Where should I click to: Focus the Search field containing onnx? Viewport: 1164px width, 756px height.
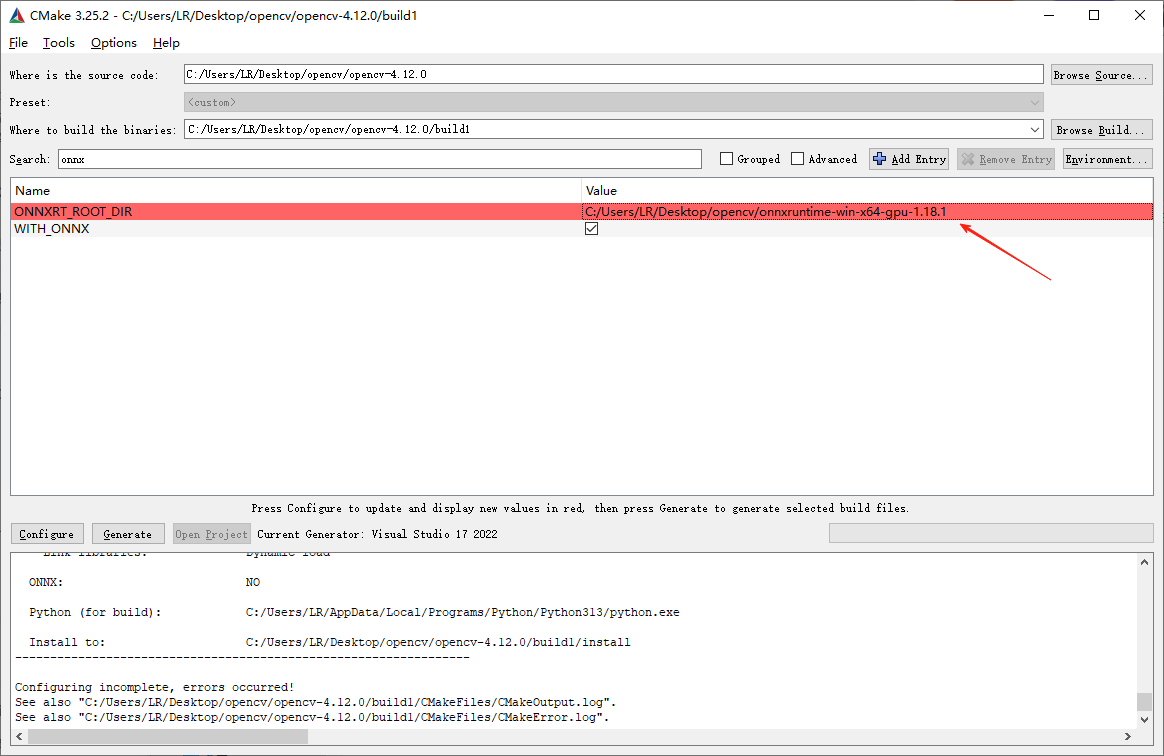(x=380, y=159)
